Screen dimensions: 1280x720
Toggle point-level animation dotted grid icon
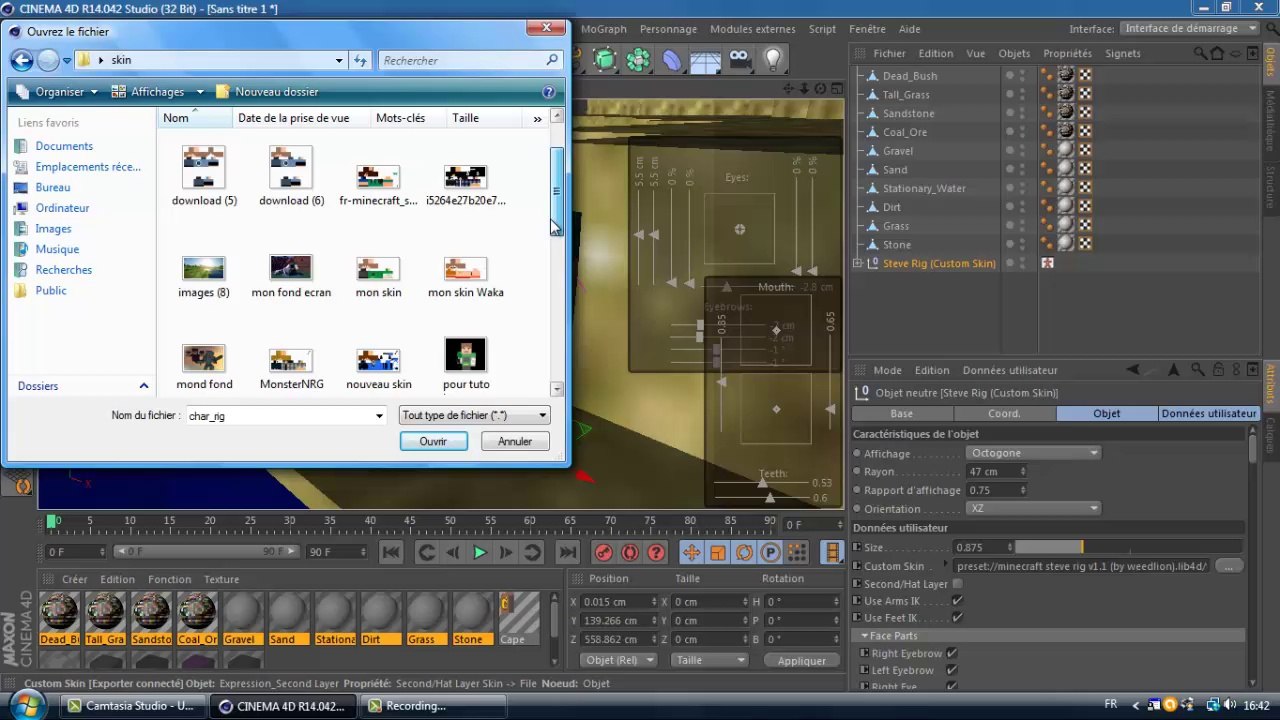(x=796, y=552)
